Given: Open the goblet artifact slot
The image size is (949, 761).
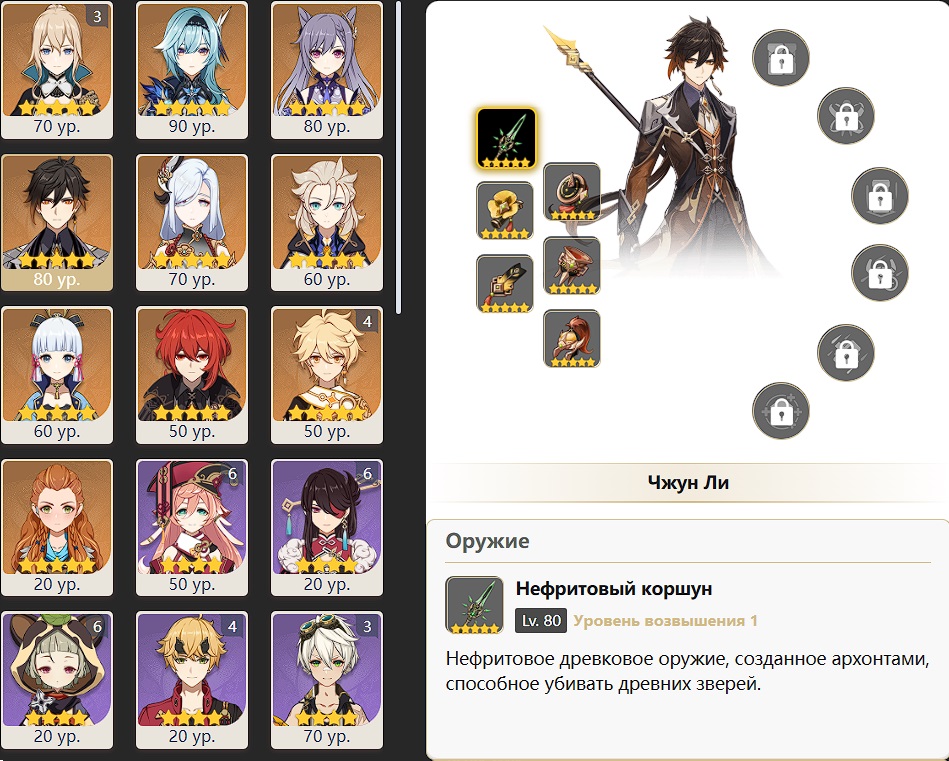Looking at the screenshot, I should (572, 265).
